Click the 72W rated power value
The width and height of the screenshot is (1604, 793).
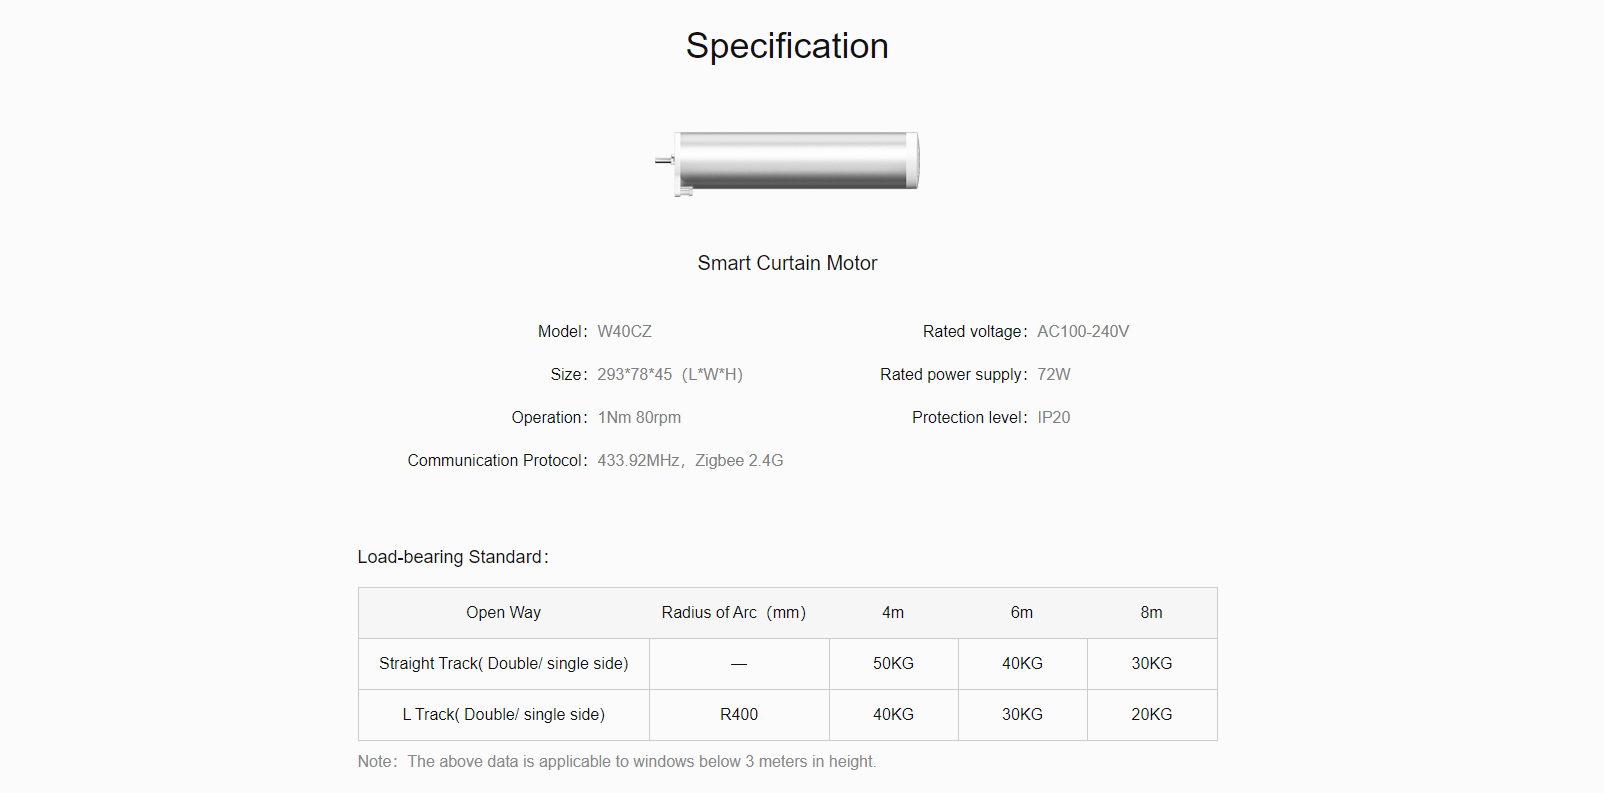(x=1054, y=374)
